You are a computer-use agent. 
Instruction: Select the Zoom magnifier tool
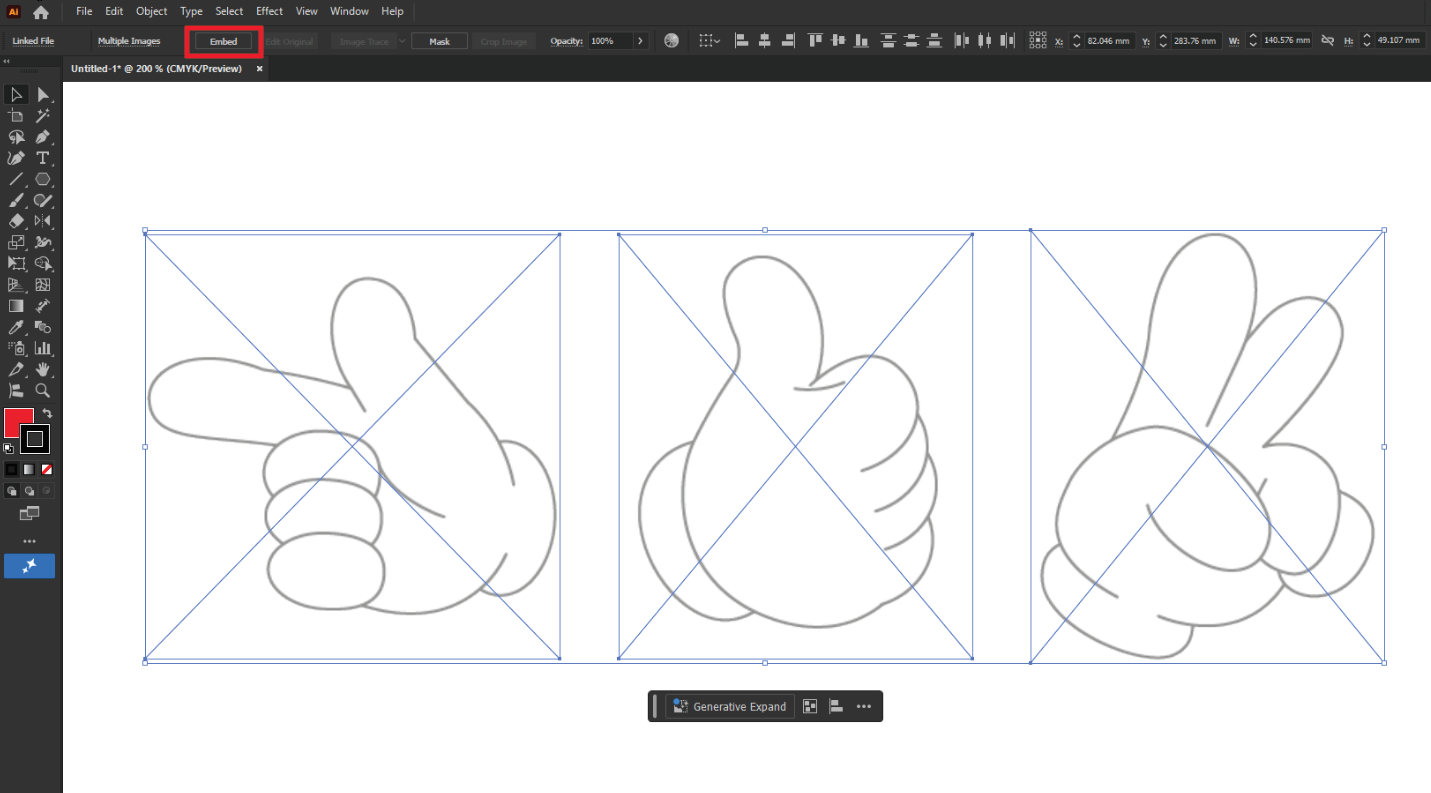coord(43,391)
